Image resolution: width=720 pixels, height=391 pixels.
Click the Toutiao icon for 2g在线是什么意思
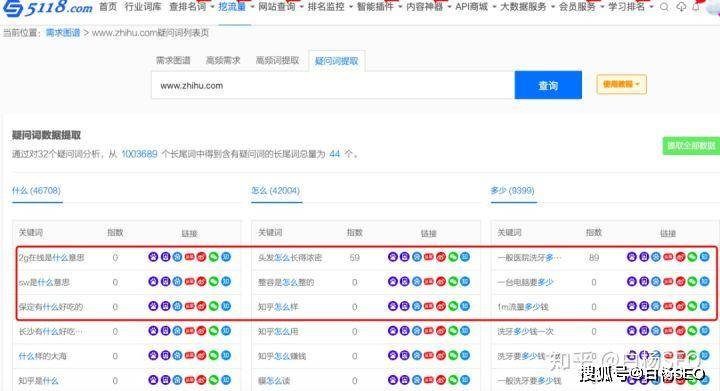[190, 257]
